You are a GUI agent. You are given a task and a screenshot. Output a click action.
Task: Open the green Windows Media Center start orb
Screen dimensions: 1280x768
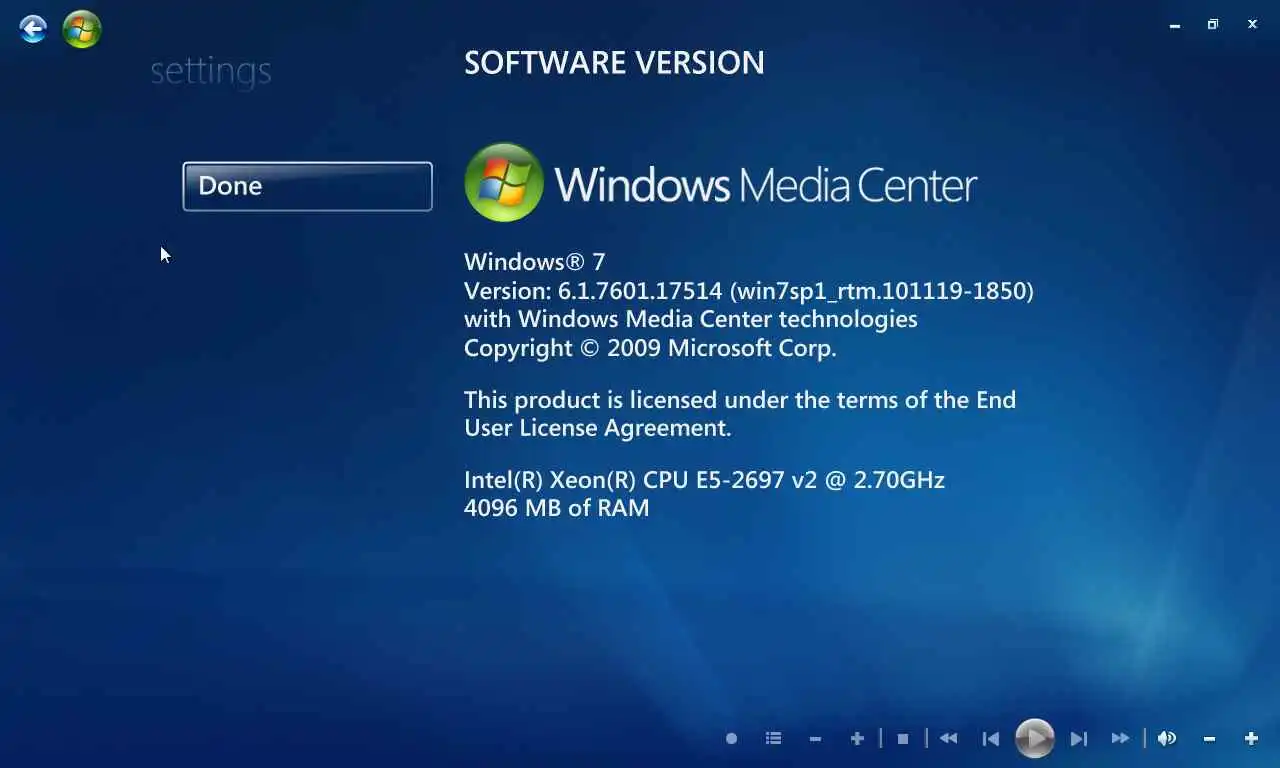click(82, 29)
